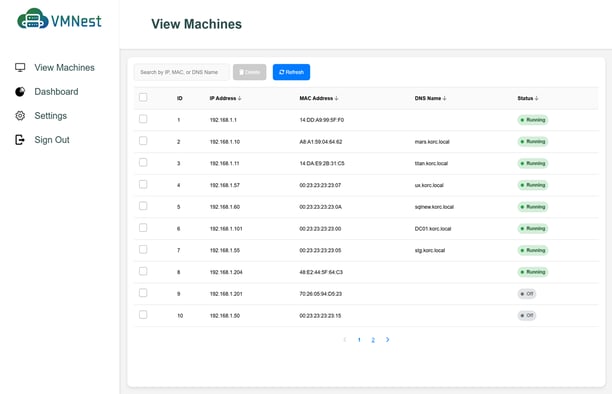Screen dimensions: 612x394
Task: Focus the search by IP, MAC, DNS field
Action: [x=181, y=72]
